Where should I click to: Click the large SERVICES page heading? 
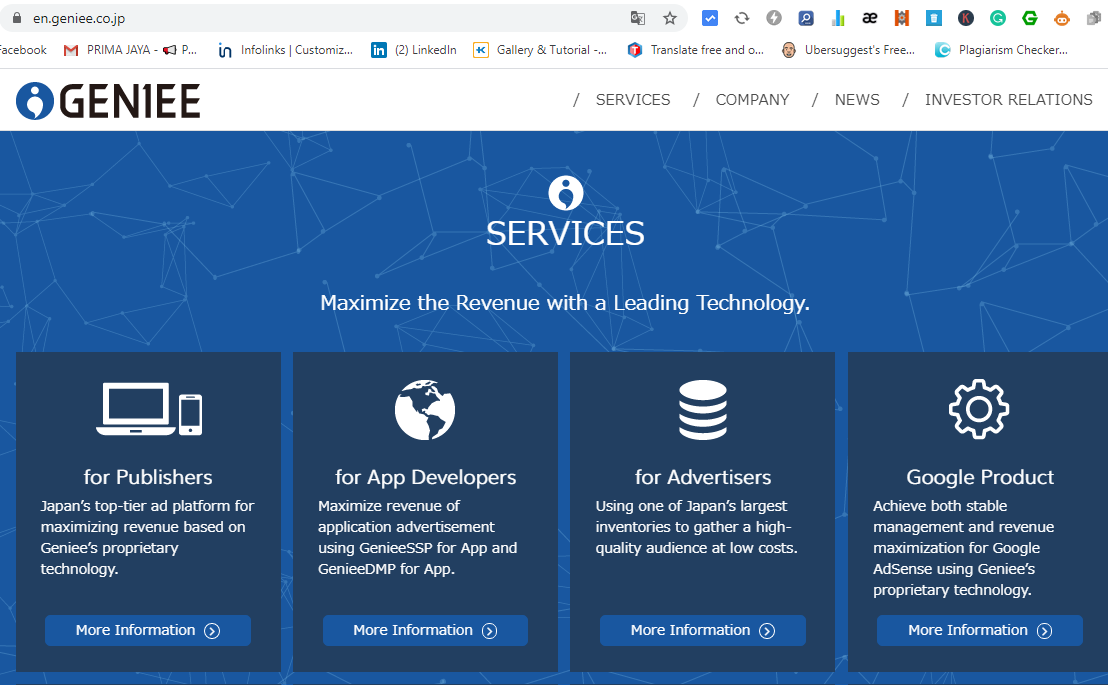(565, 234)
